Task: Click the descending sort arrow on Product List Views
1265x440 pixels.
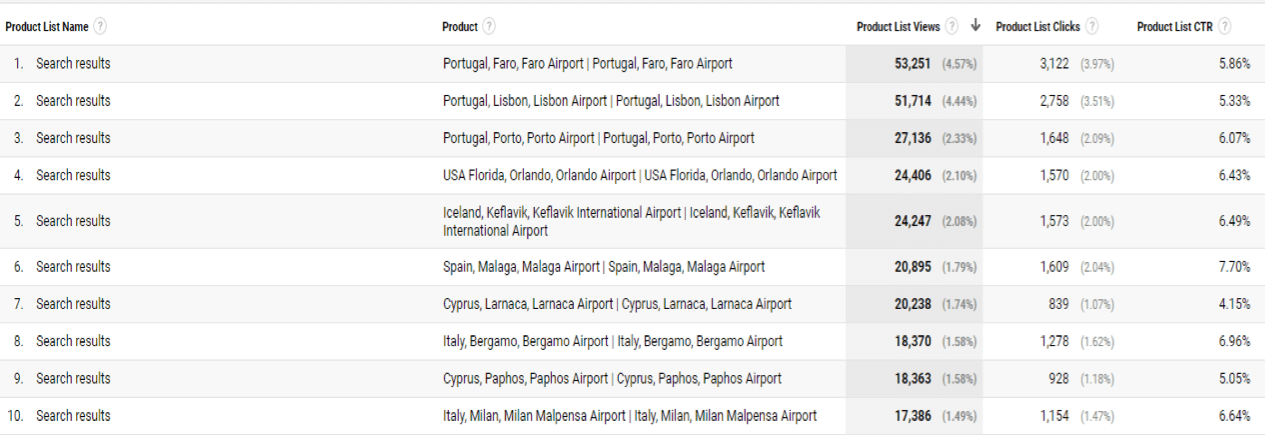Action: pos(975,27)
